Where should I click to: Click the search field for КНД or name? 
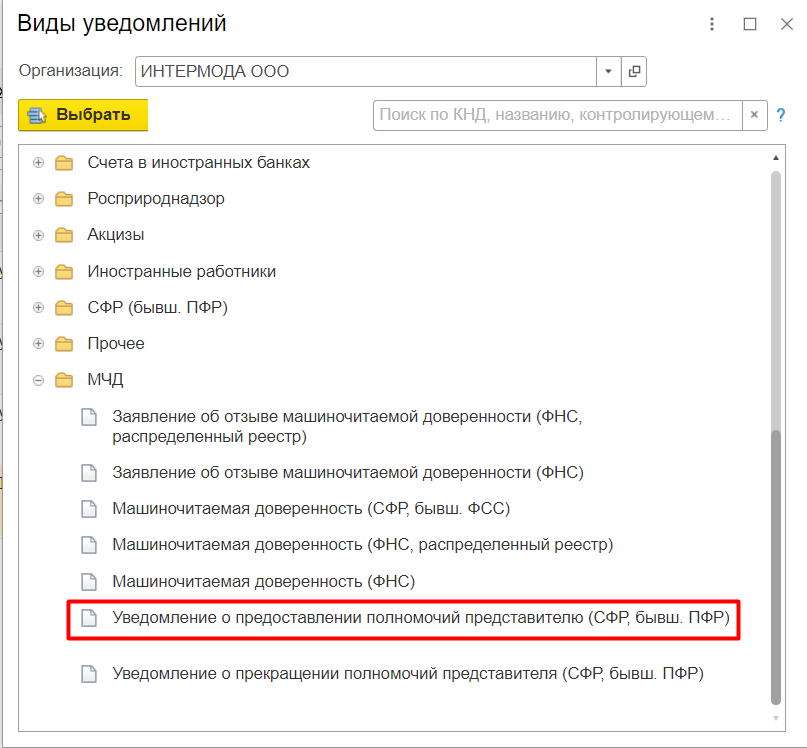558,115
